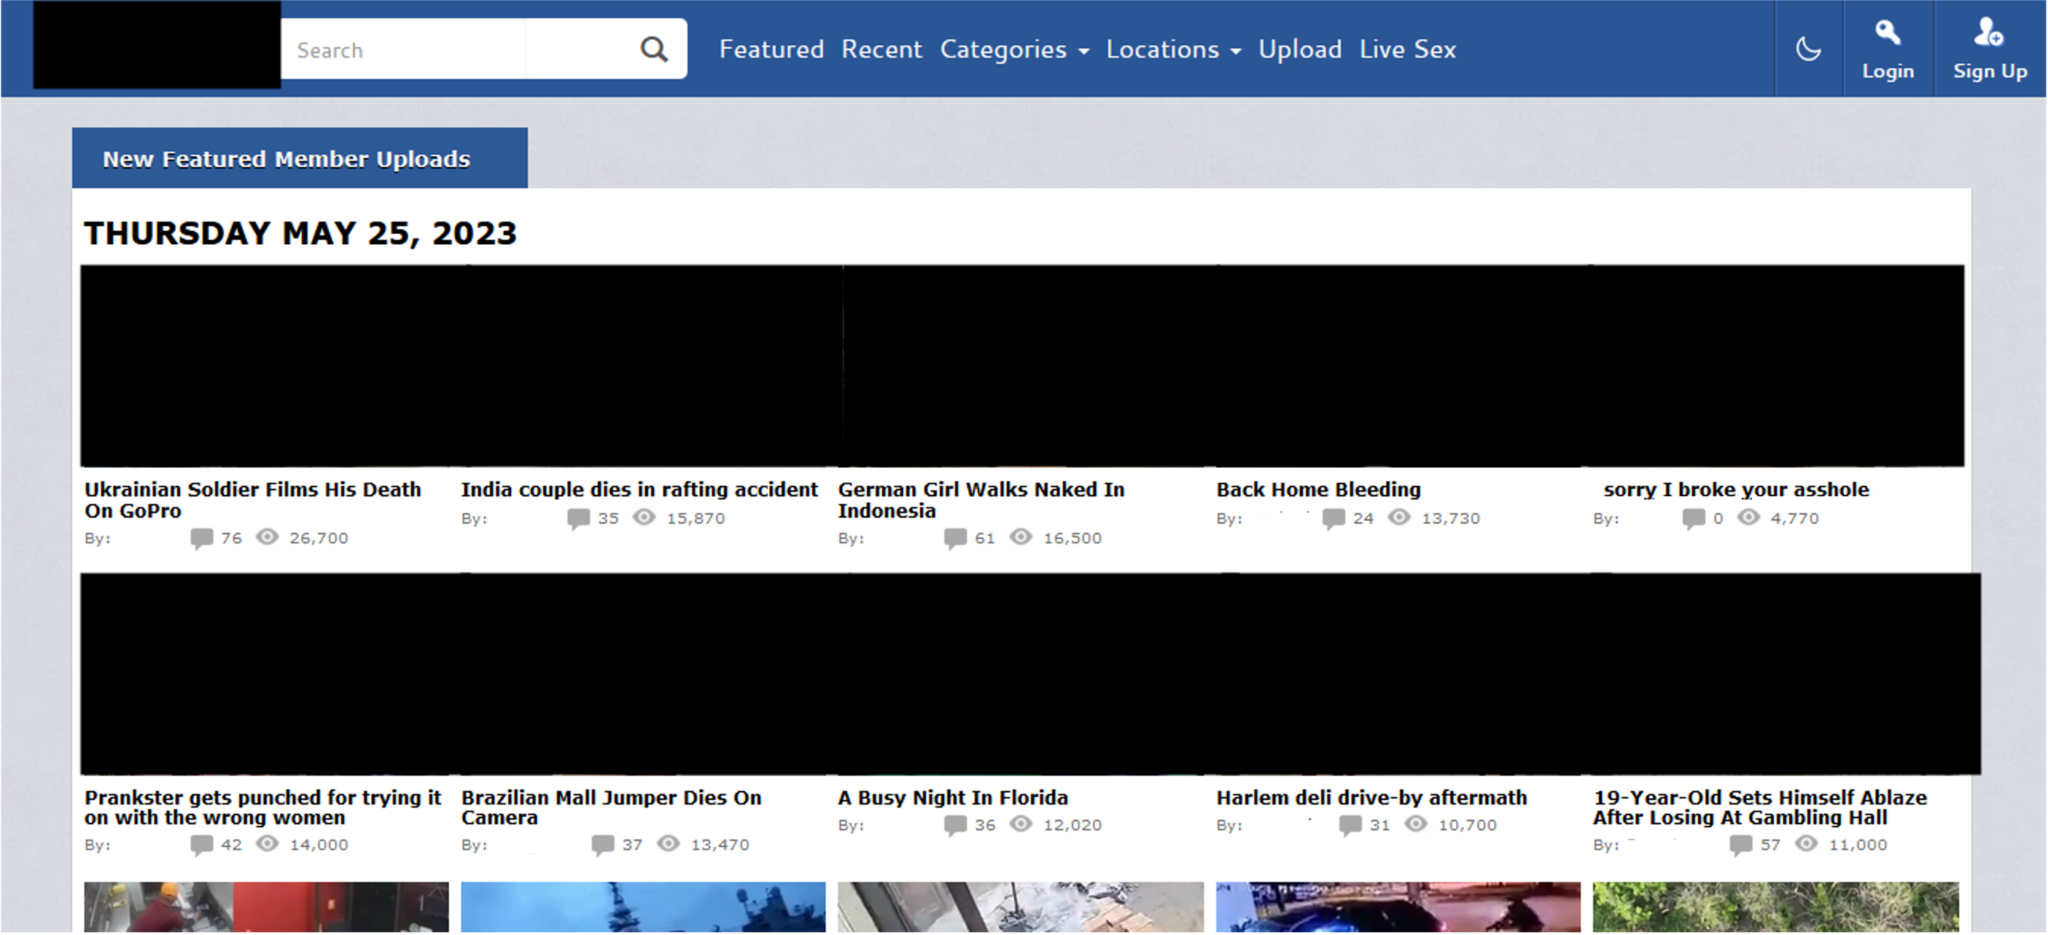
Task: Click eye icon under Prankster gets punched video
Action: point(267,844)
